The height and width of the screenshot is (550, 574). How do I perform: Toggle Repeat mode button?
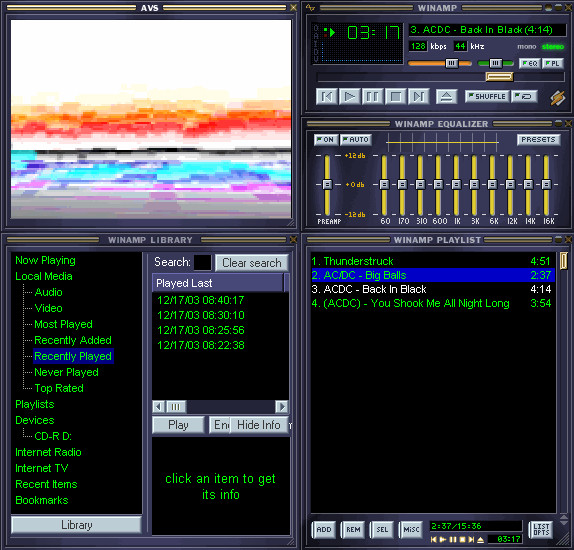coord(524,96)
